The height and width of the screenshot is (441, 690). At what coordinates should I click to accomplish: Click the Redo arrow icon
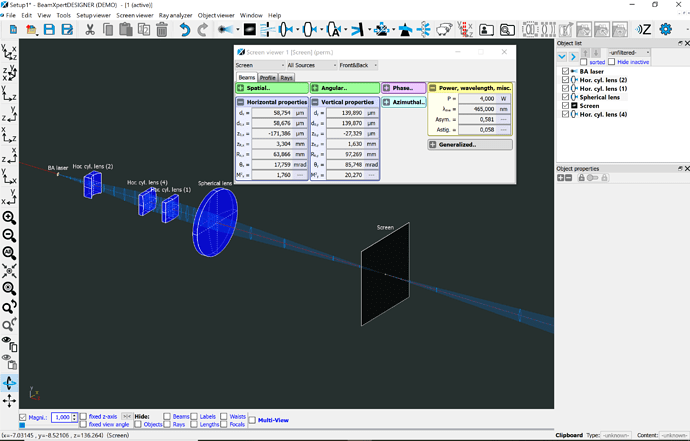click(202, 30)
